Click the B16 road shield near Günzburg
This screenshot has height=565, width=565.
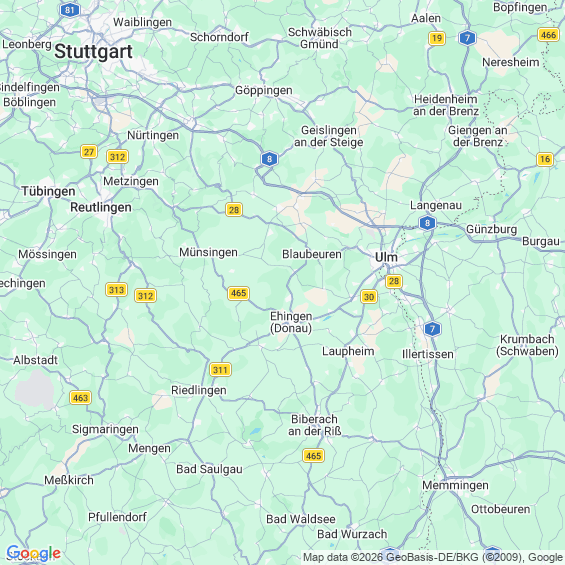(x=545, y=159)
